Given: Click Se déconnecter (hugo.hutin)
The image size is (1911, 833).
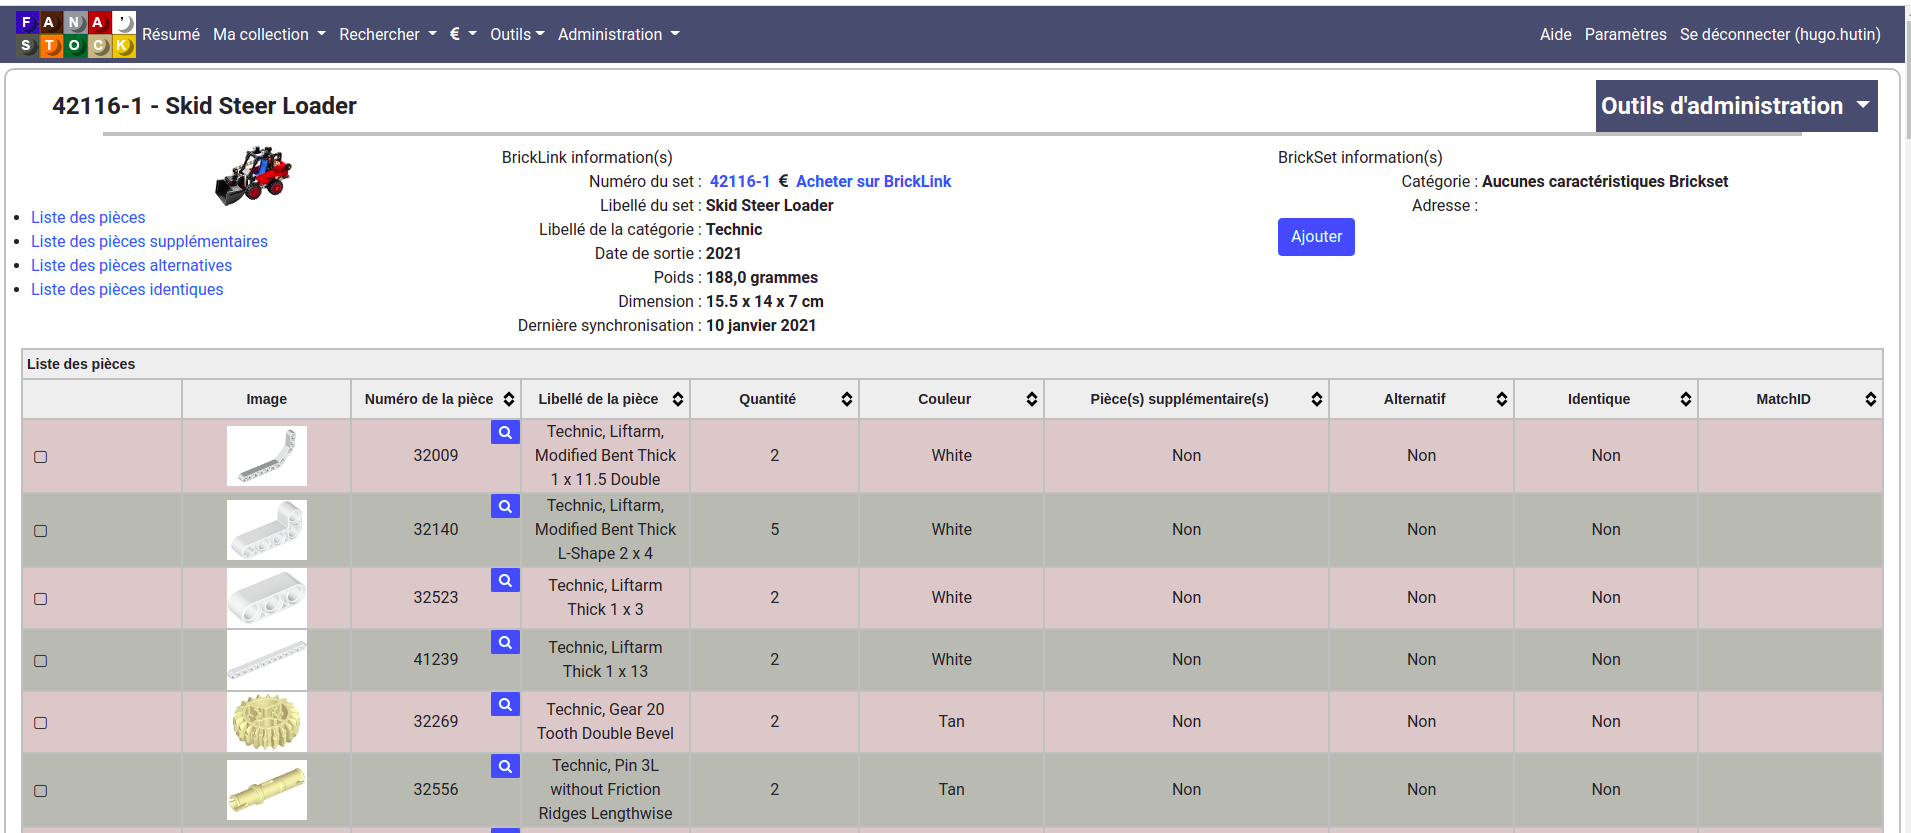Looking at the screenshot, I should (1780, 34).
